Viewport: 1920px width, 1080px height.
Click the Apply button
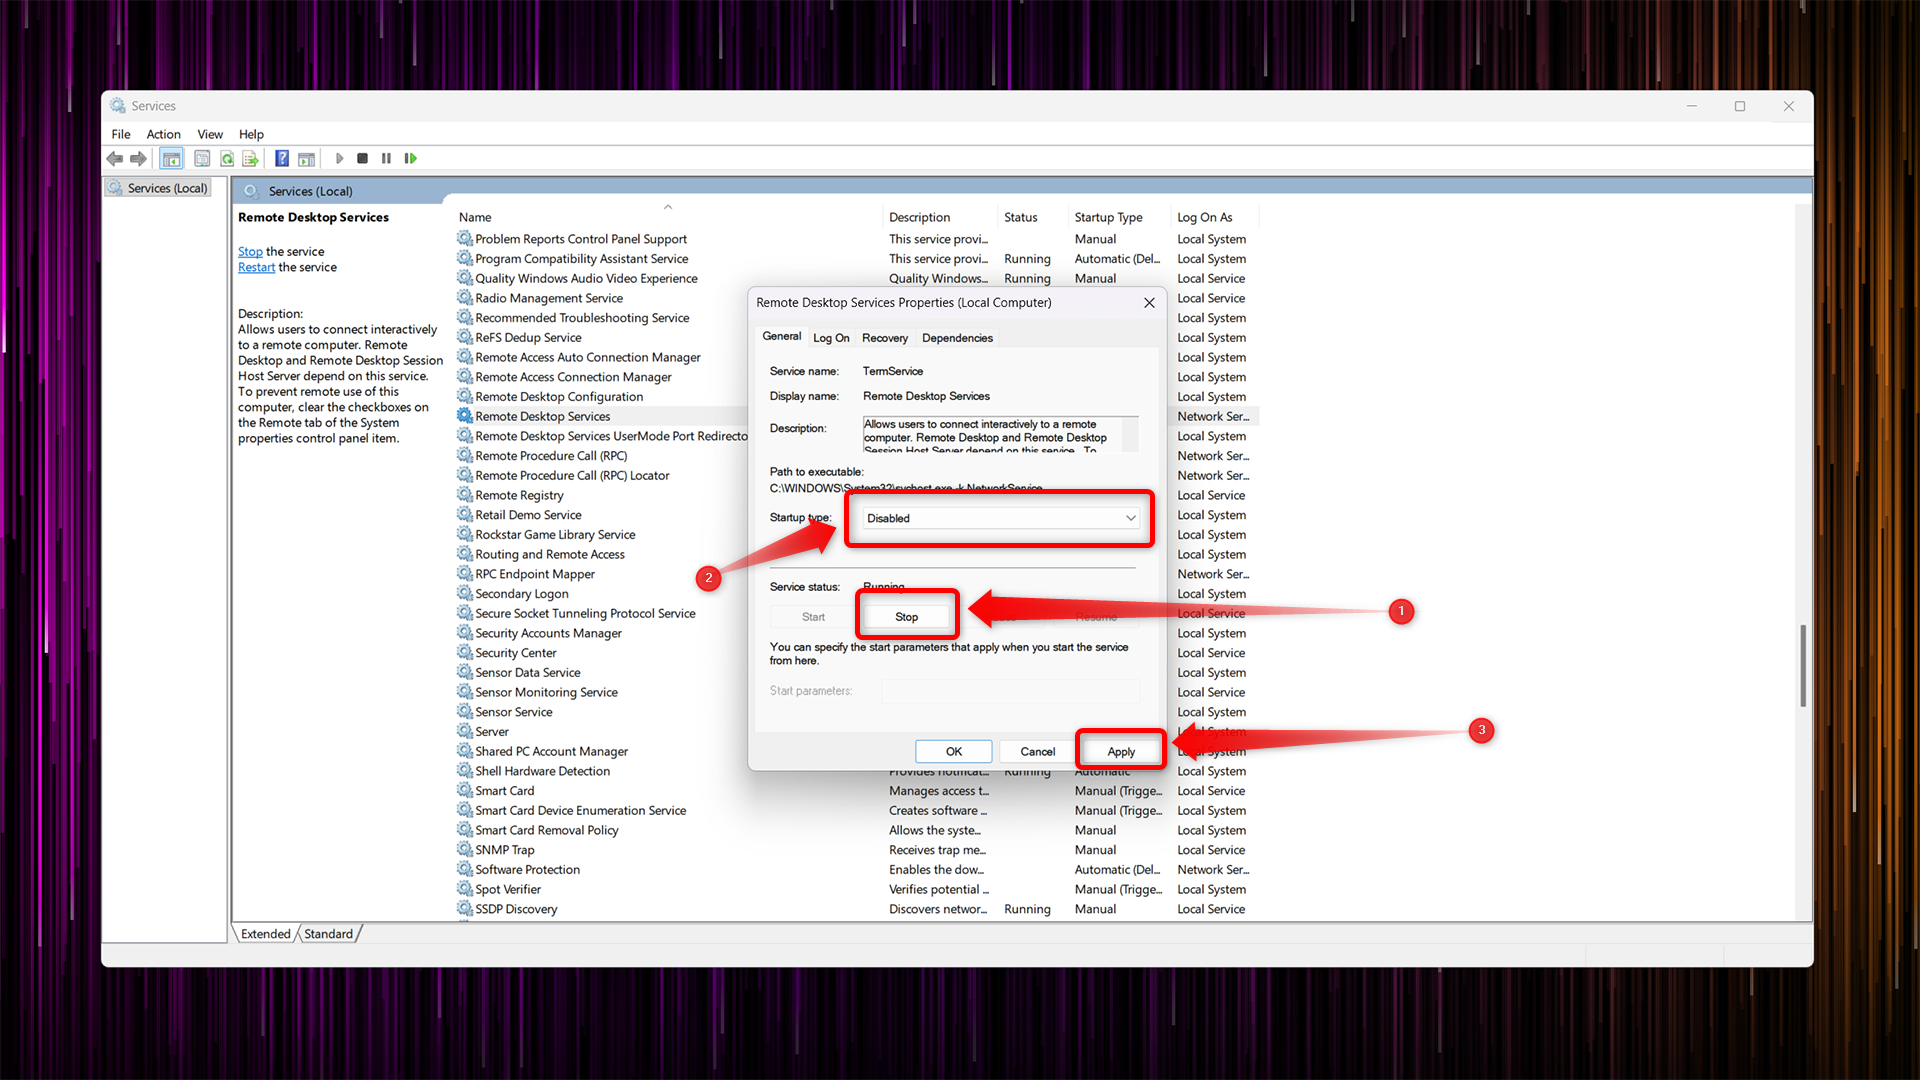[1121, 752]
